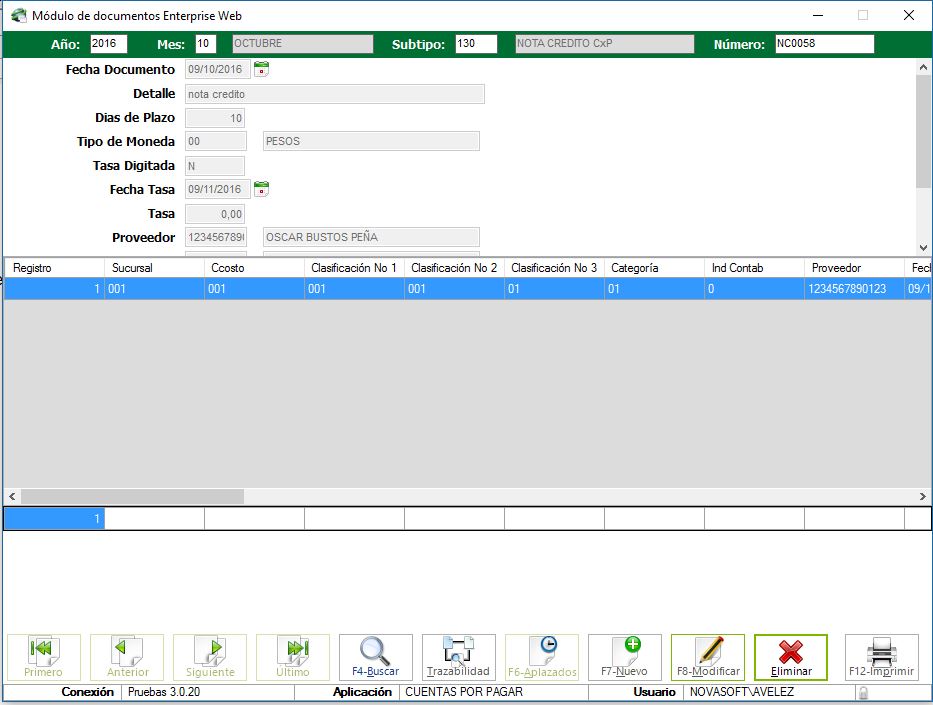Click 'CUENTAS POR PAGAR' in the status bar

point(464,692)
